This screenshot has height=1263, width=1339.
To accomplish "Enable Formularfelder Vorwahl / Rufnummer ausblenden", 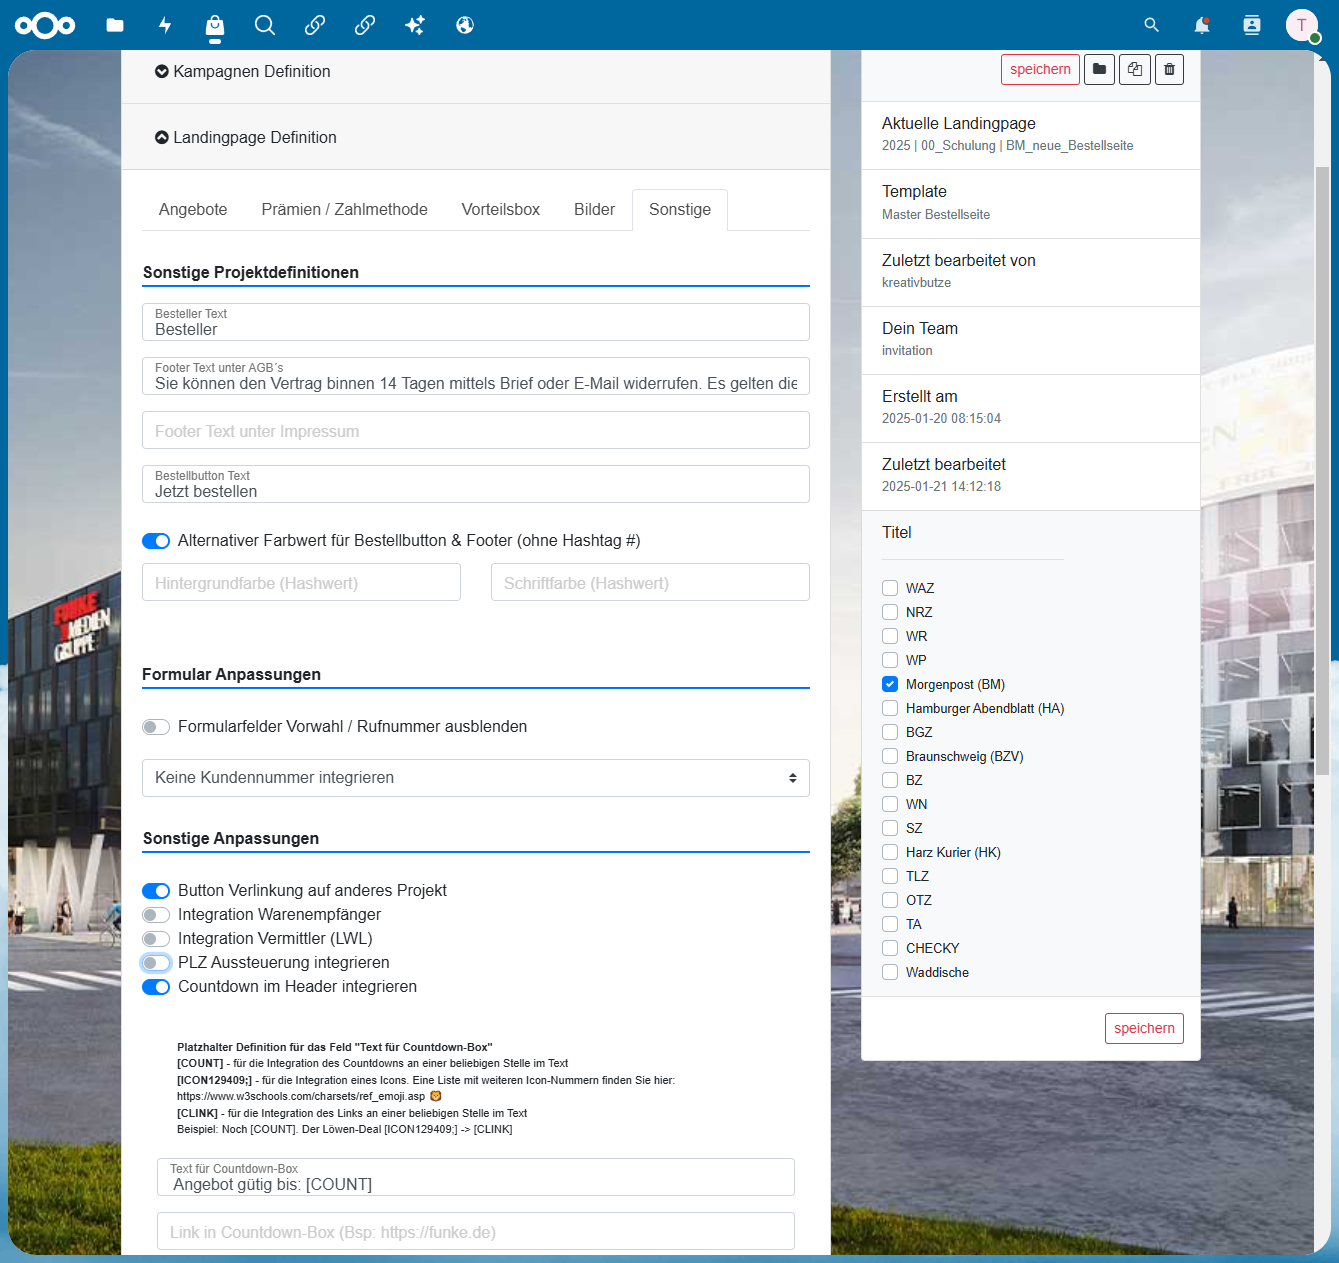I will pyautogui.click(x=156, y=727).
